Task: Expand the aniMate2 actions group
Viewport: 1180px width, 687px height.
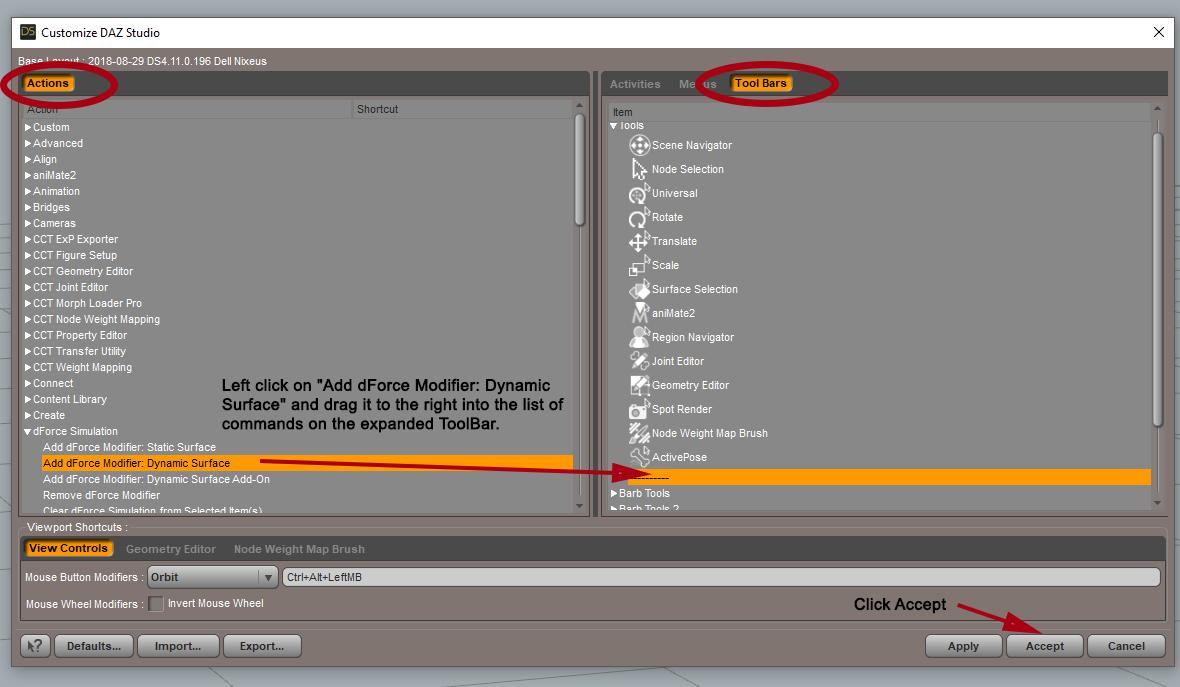Action: [28, 175]
